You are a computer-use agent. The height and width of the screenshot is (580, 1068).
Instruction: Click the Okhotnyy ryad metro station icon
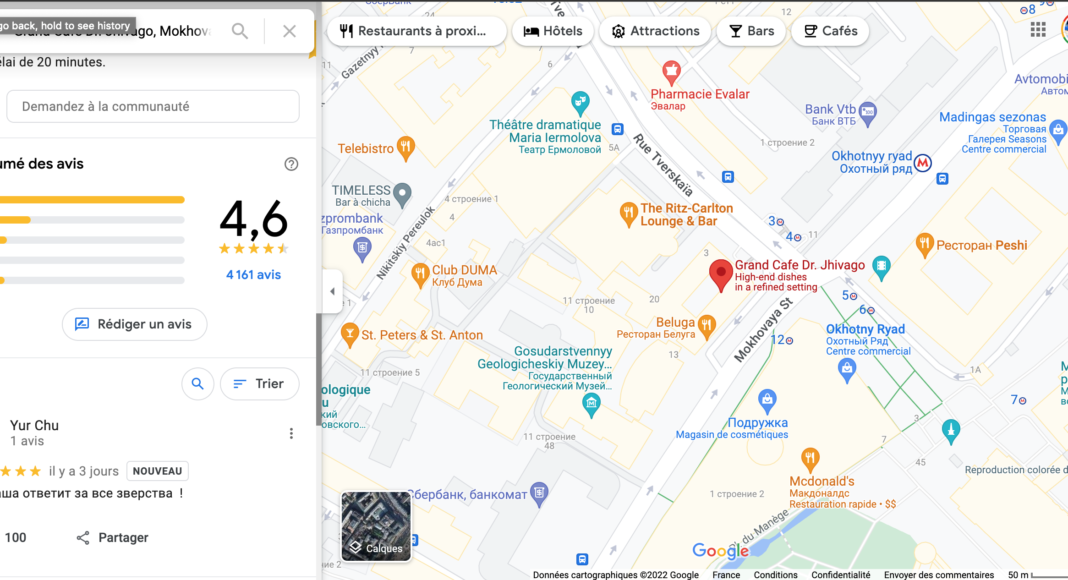pyautogui.click(x=923, y=163)
